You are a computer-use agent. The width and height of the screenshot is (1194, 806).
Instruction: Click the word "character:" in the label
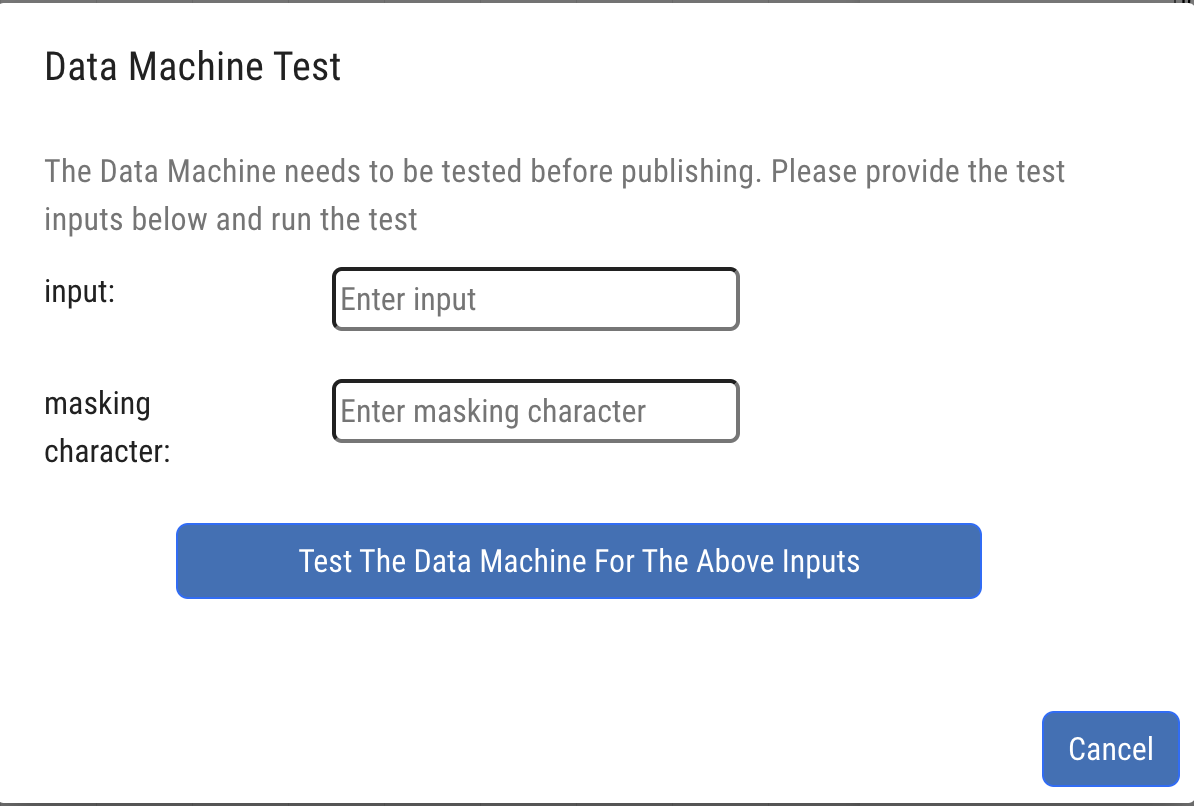[107, 452]
